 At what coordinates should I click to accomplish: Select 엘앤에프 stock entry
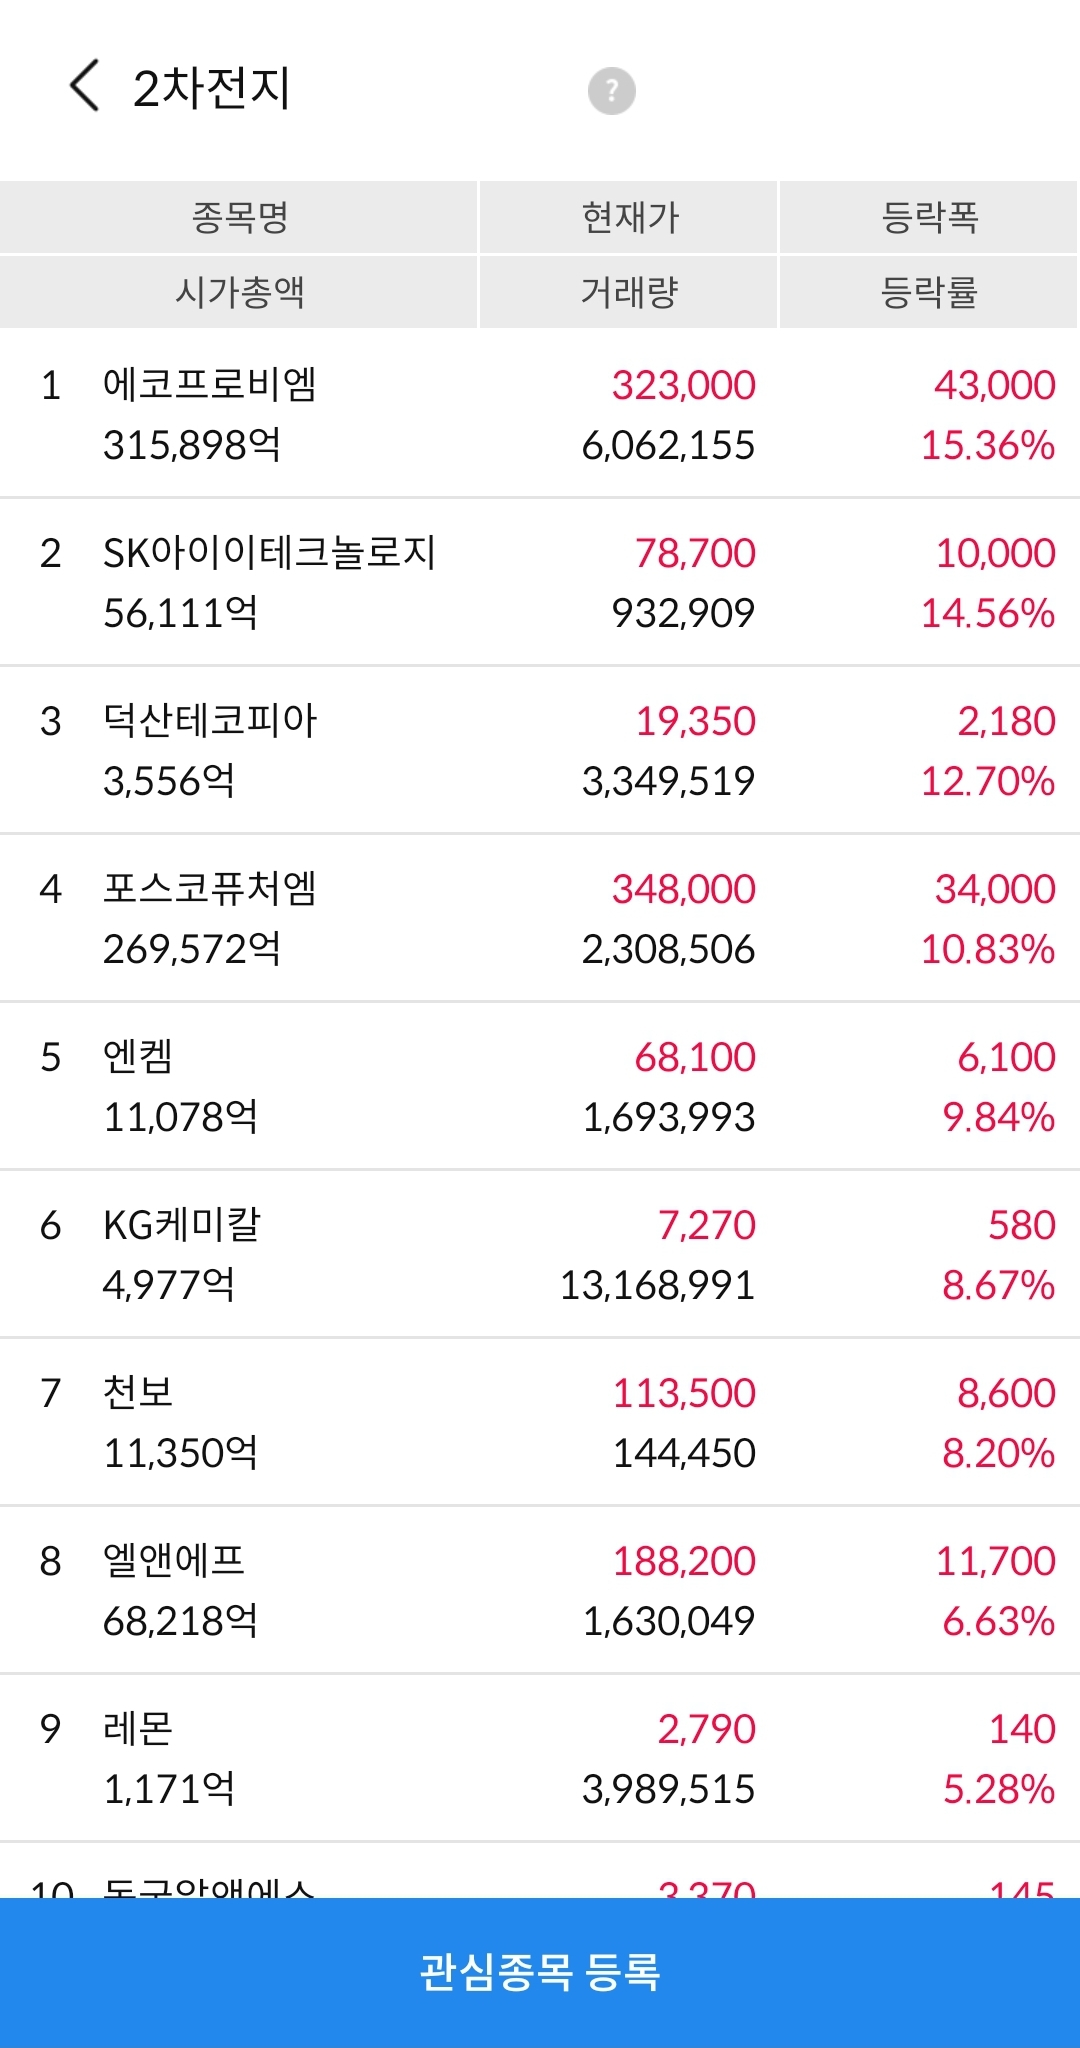[x=540, y=1590]
